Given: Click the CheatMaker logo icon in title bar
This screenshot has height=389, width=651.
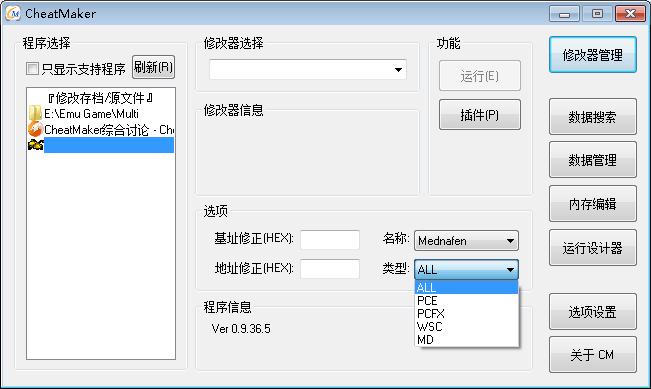Looking at the screenshot, I should pos(13,13).
